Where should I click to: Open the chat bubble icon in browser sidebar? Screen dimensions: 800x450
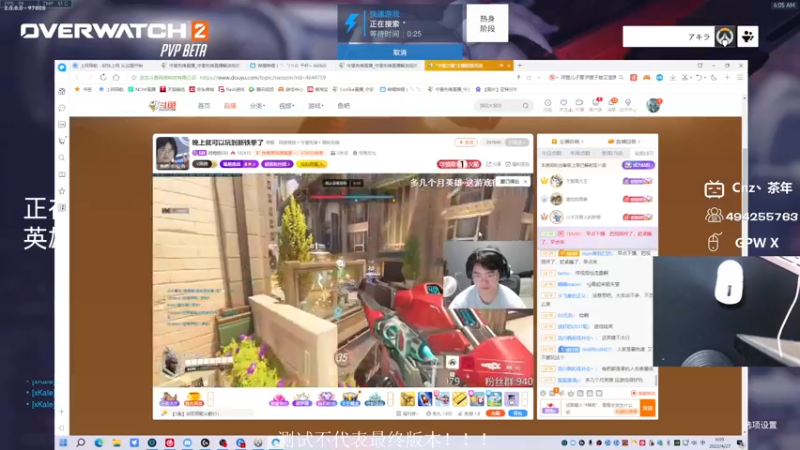pos(62,108)
